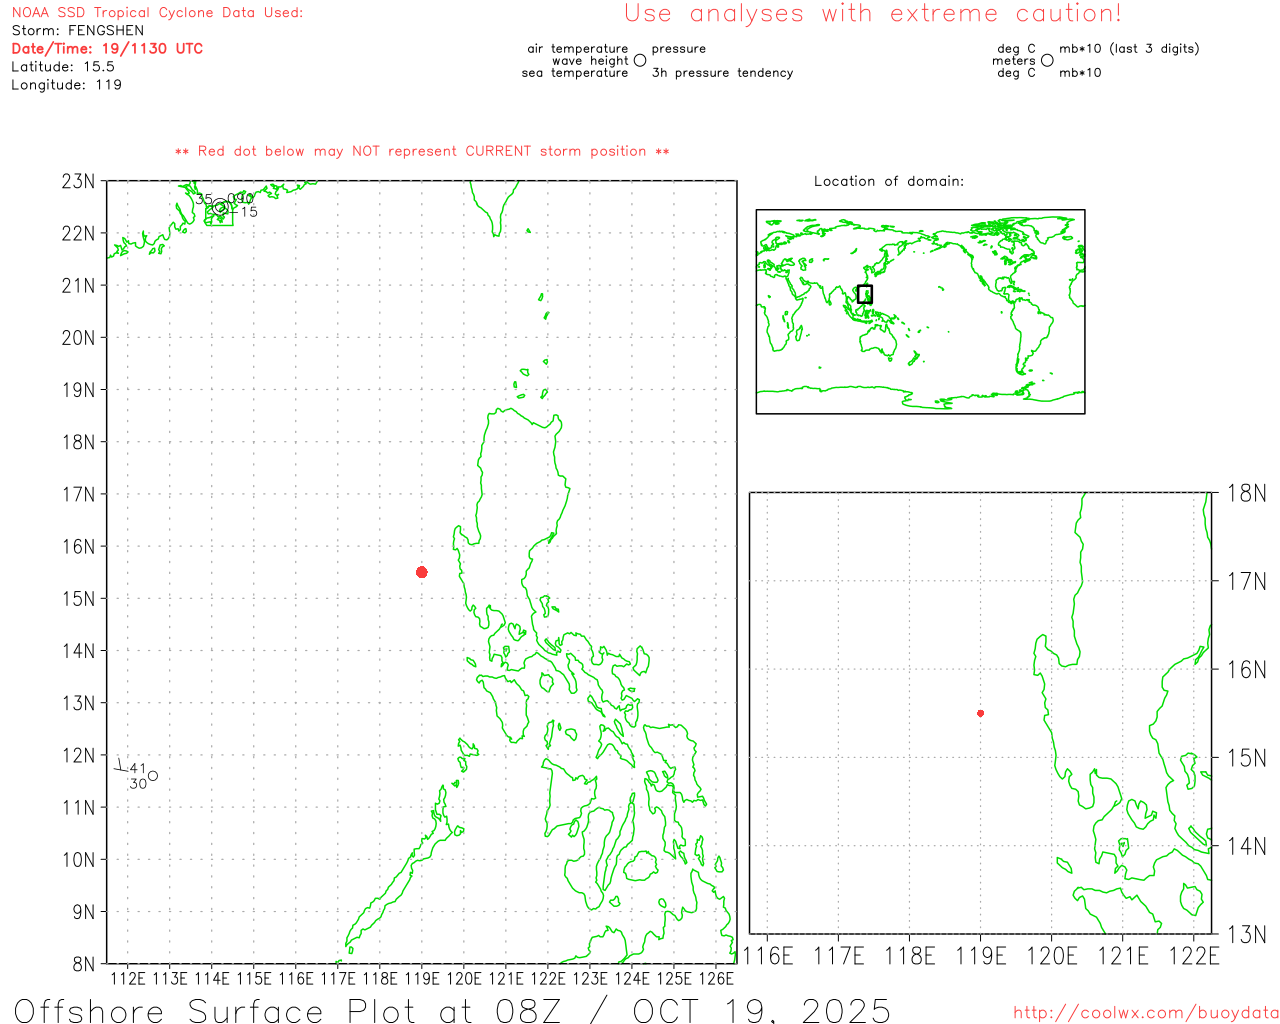Click the 15N latitude label on left axis
1280x1024 pixels.
click(79, 599)
